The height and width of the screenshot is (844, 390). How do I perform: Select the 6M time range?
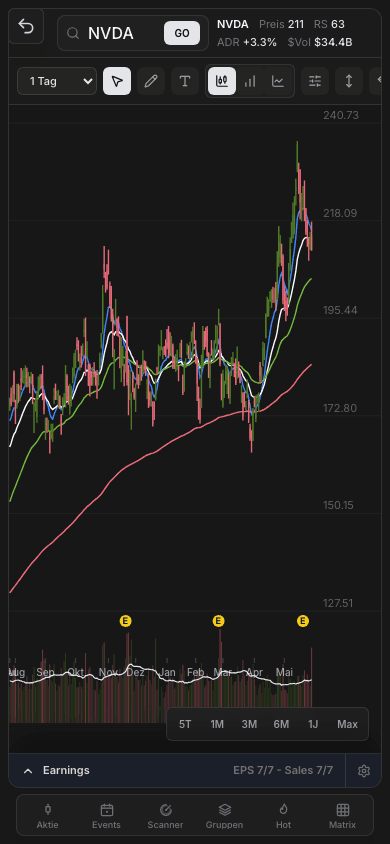tap(281, 724)
